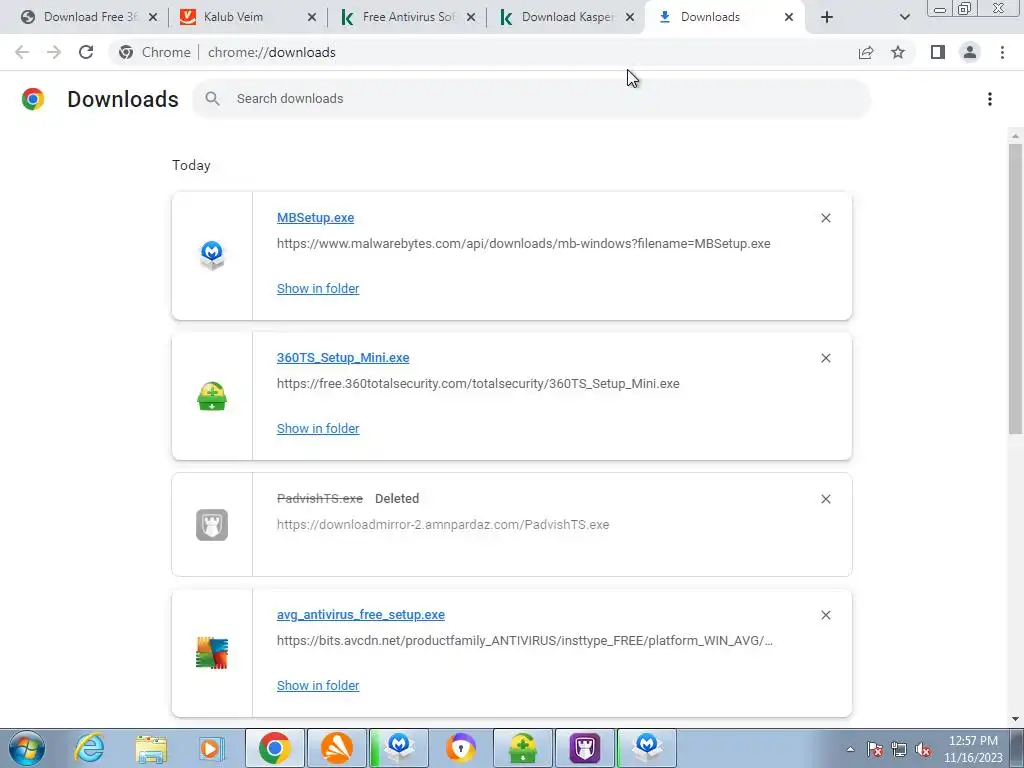The width and height of the screenshot is (1024, 768).
Task: Show 360TS_Setup_Mini.exe in folder
Action: pyautogui.click(x=318, y=428)
